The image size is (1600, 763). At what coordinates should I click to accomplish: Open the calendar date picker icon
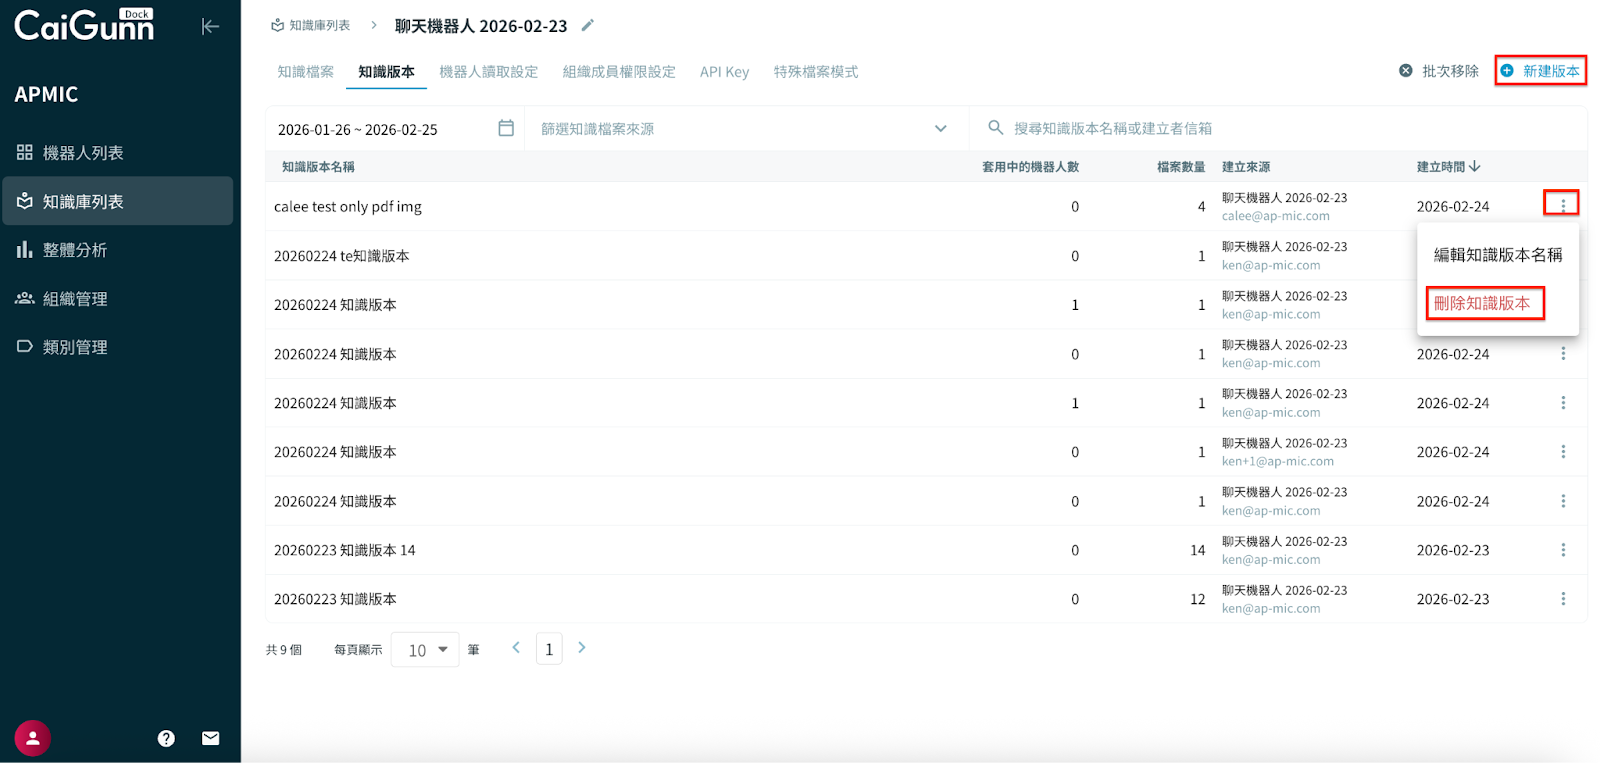(x=506, y=128)
